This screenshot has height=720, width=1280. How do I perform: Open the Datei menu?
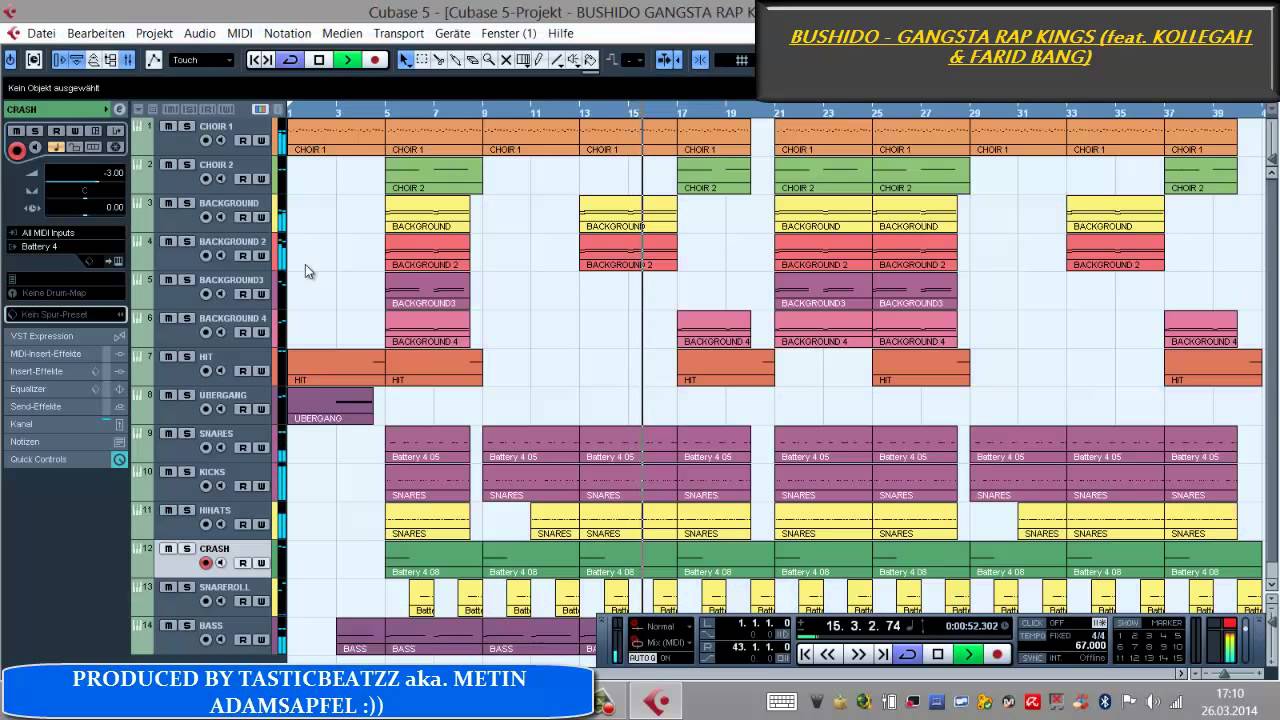coord(41,33)
